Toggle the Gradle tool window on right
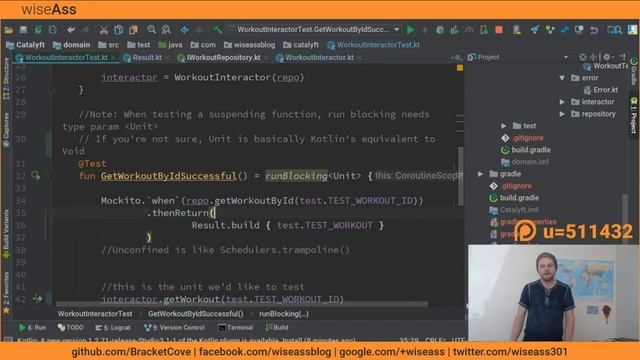640x360 pixels. point(634,71)
